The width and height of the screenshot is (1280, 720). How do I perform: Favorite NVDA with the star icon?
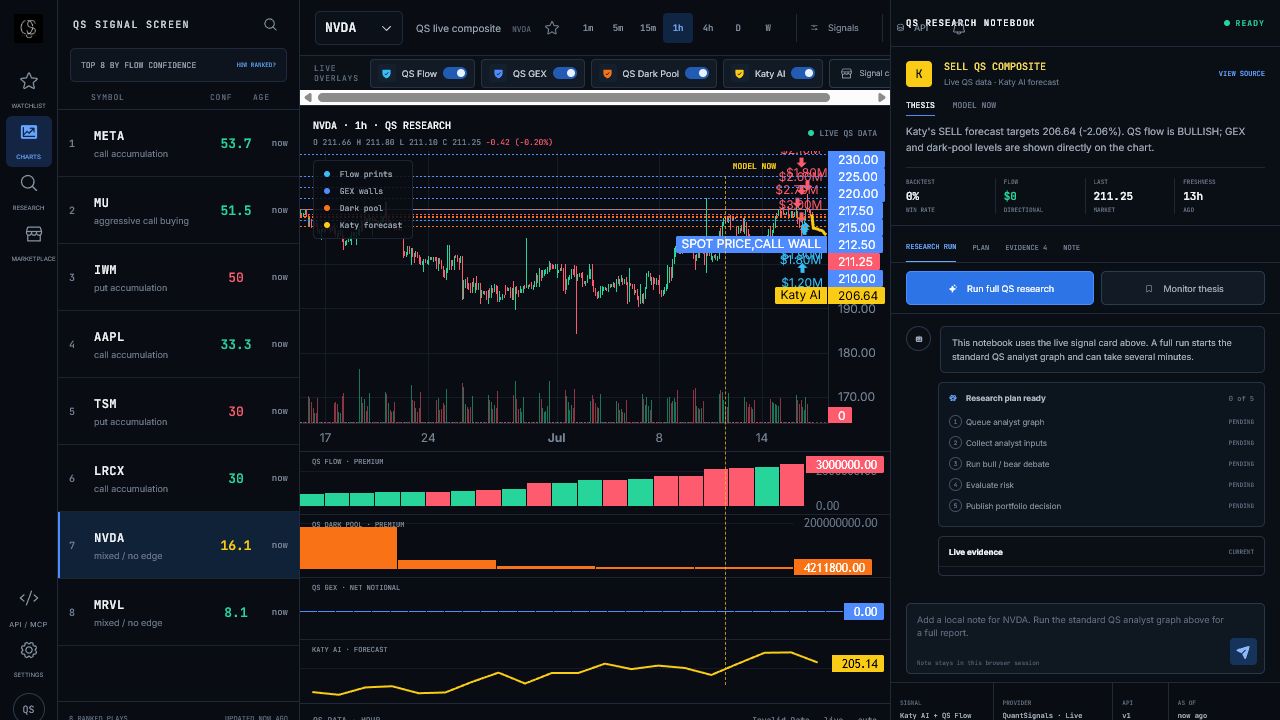pyautogui.click(x=552, y=28)
